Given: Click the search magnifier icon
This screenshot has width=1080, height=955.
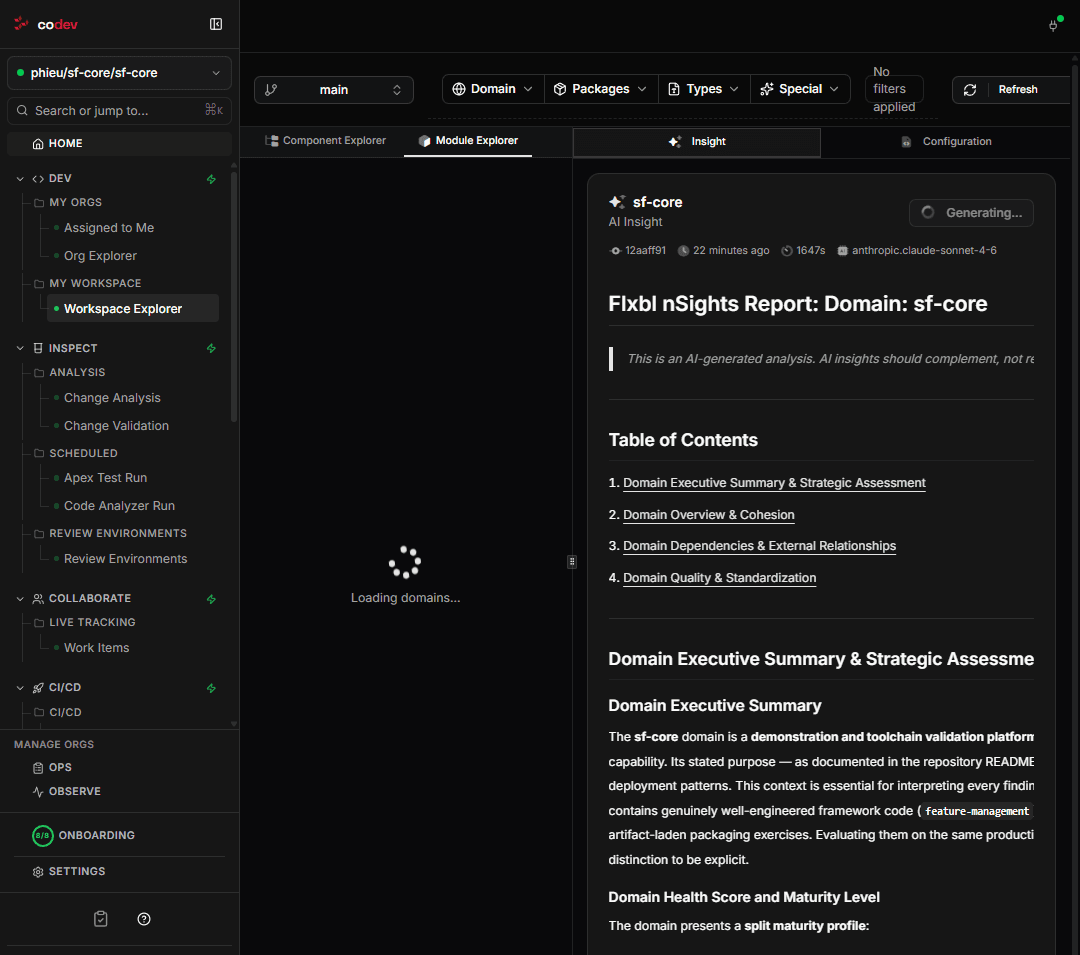Looking at the screenshot, I should click(x=22, y=110).
